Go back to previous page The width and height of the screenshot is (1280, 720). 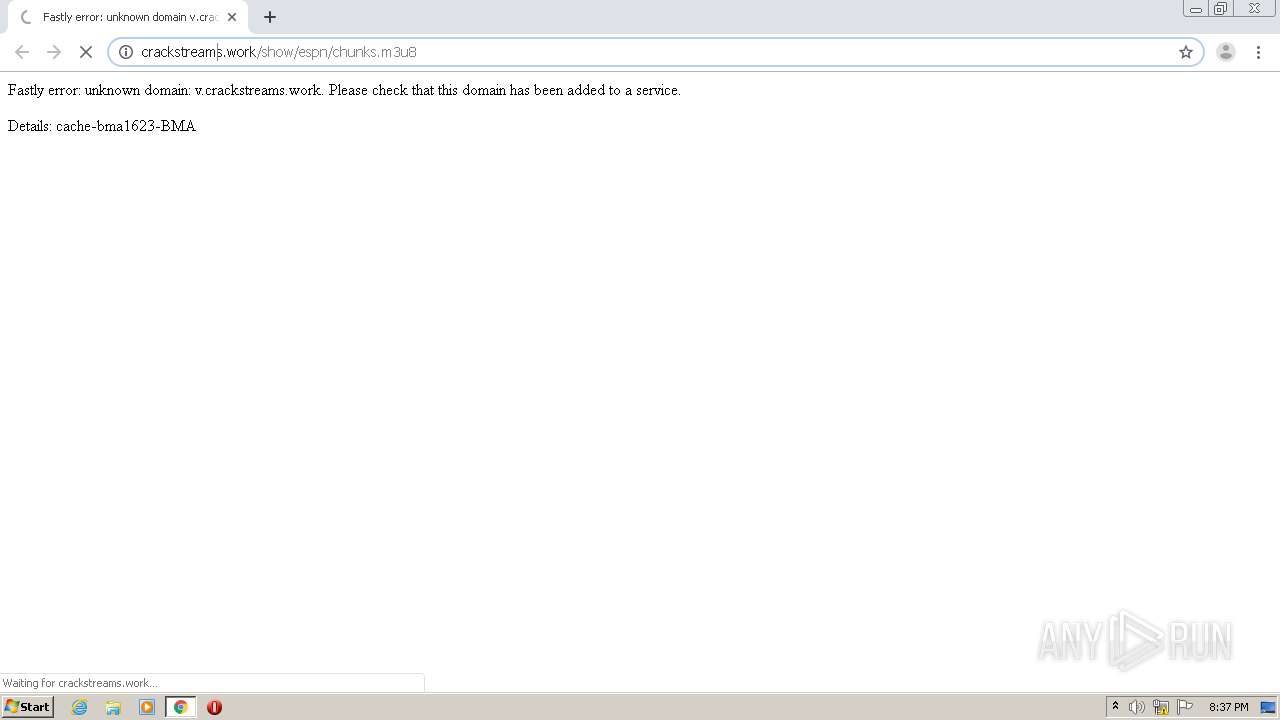pos(22,52)
